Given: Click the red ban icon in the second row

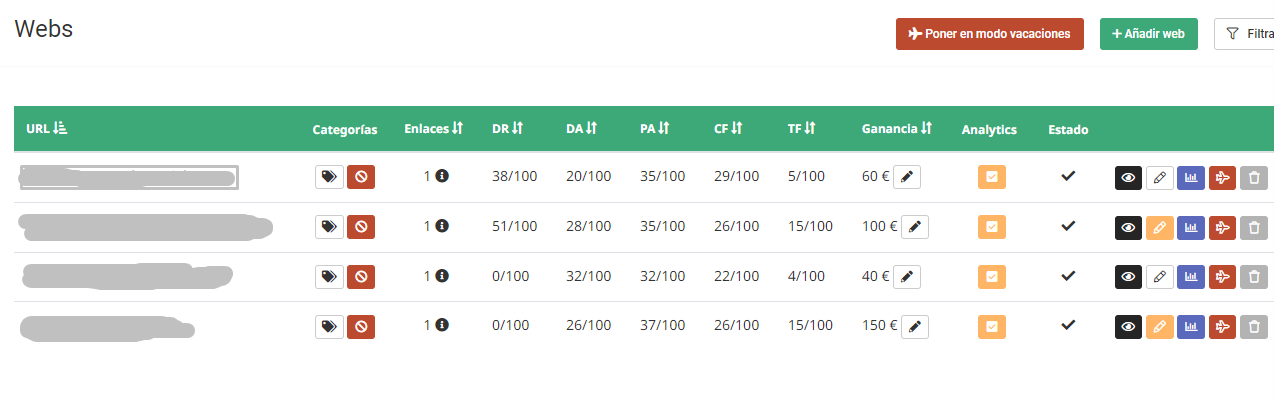Looking at the screenshot, I should pos(361,227).
